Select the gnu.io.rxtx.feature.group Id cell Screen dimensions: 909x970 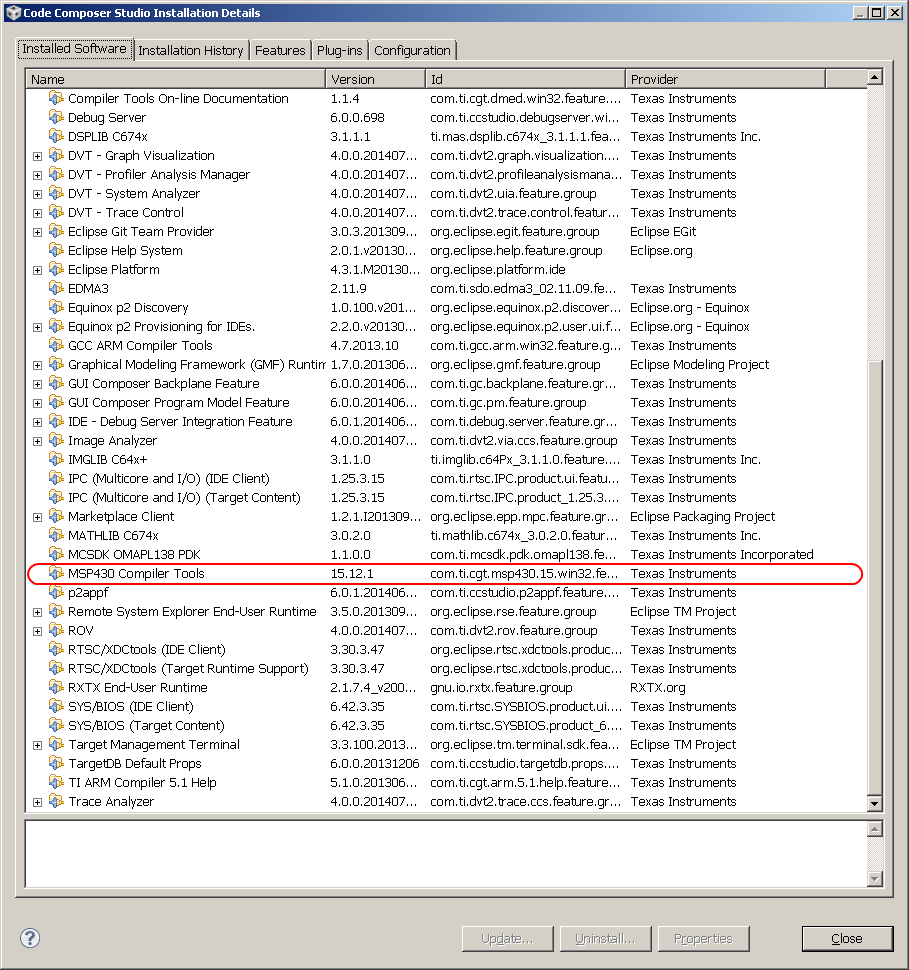click(501, 687)
